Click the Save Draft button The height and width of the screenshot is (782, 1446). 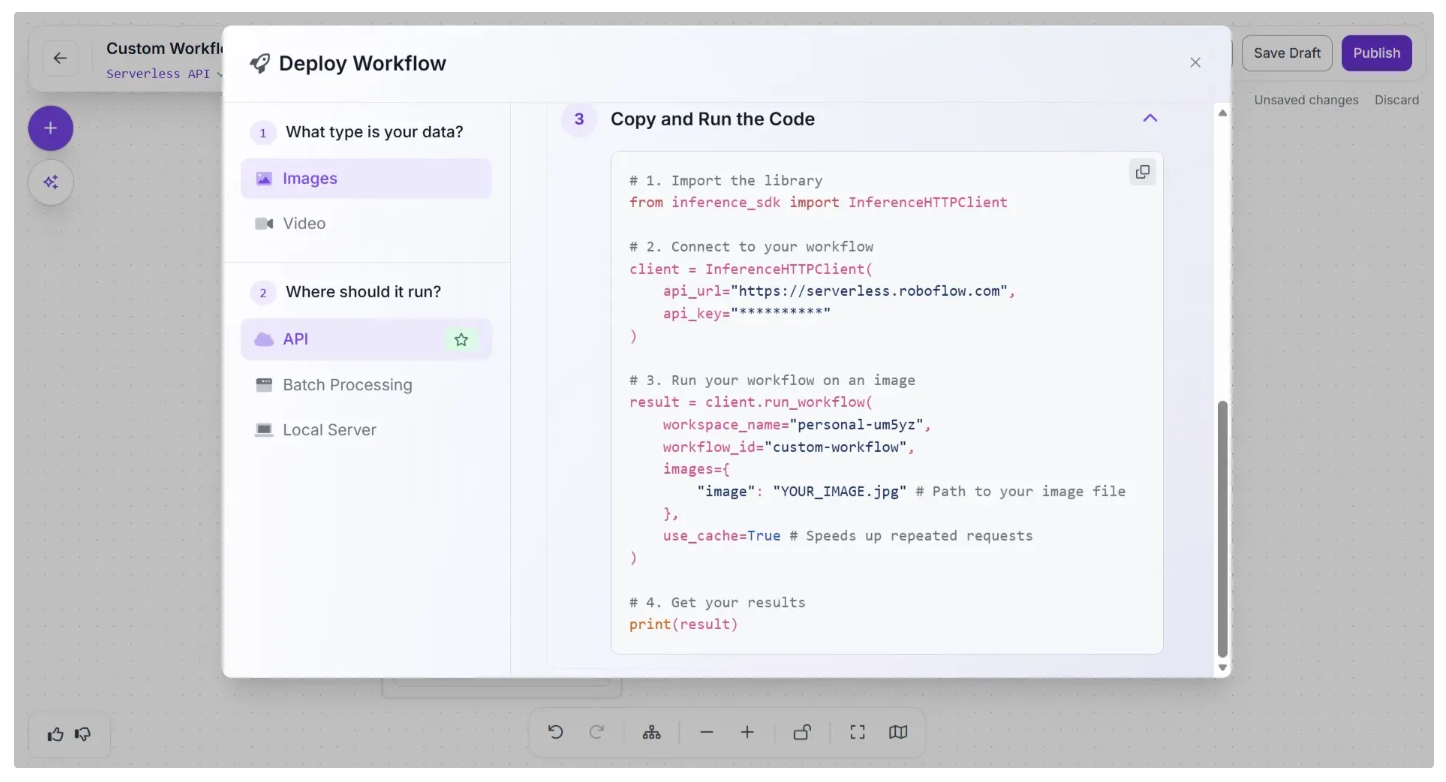pyautogui.click(x=1287, y=53)
